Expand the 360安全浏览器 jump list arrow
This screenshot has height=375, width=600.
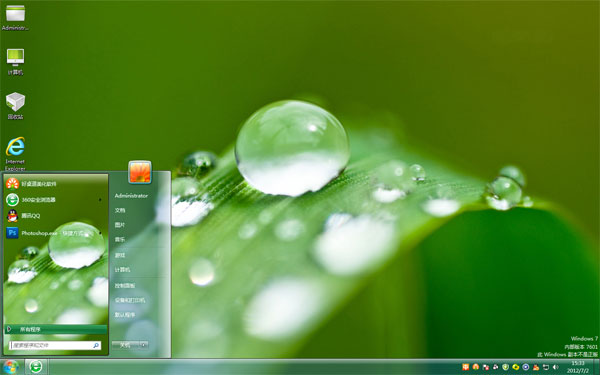click(x=101, y=199)
